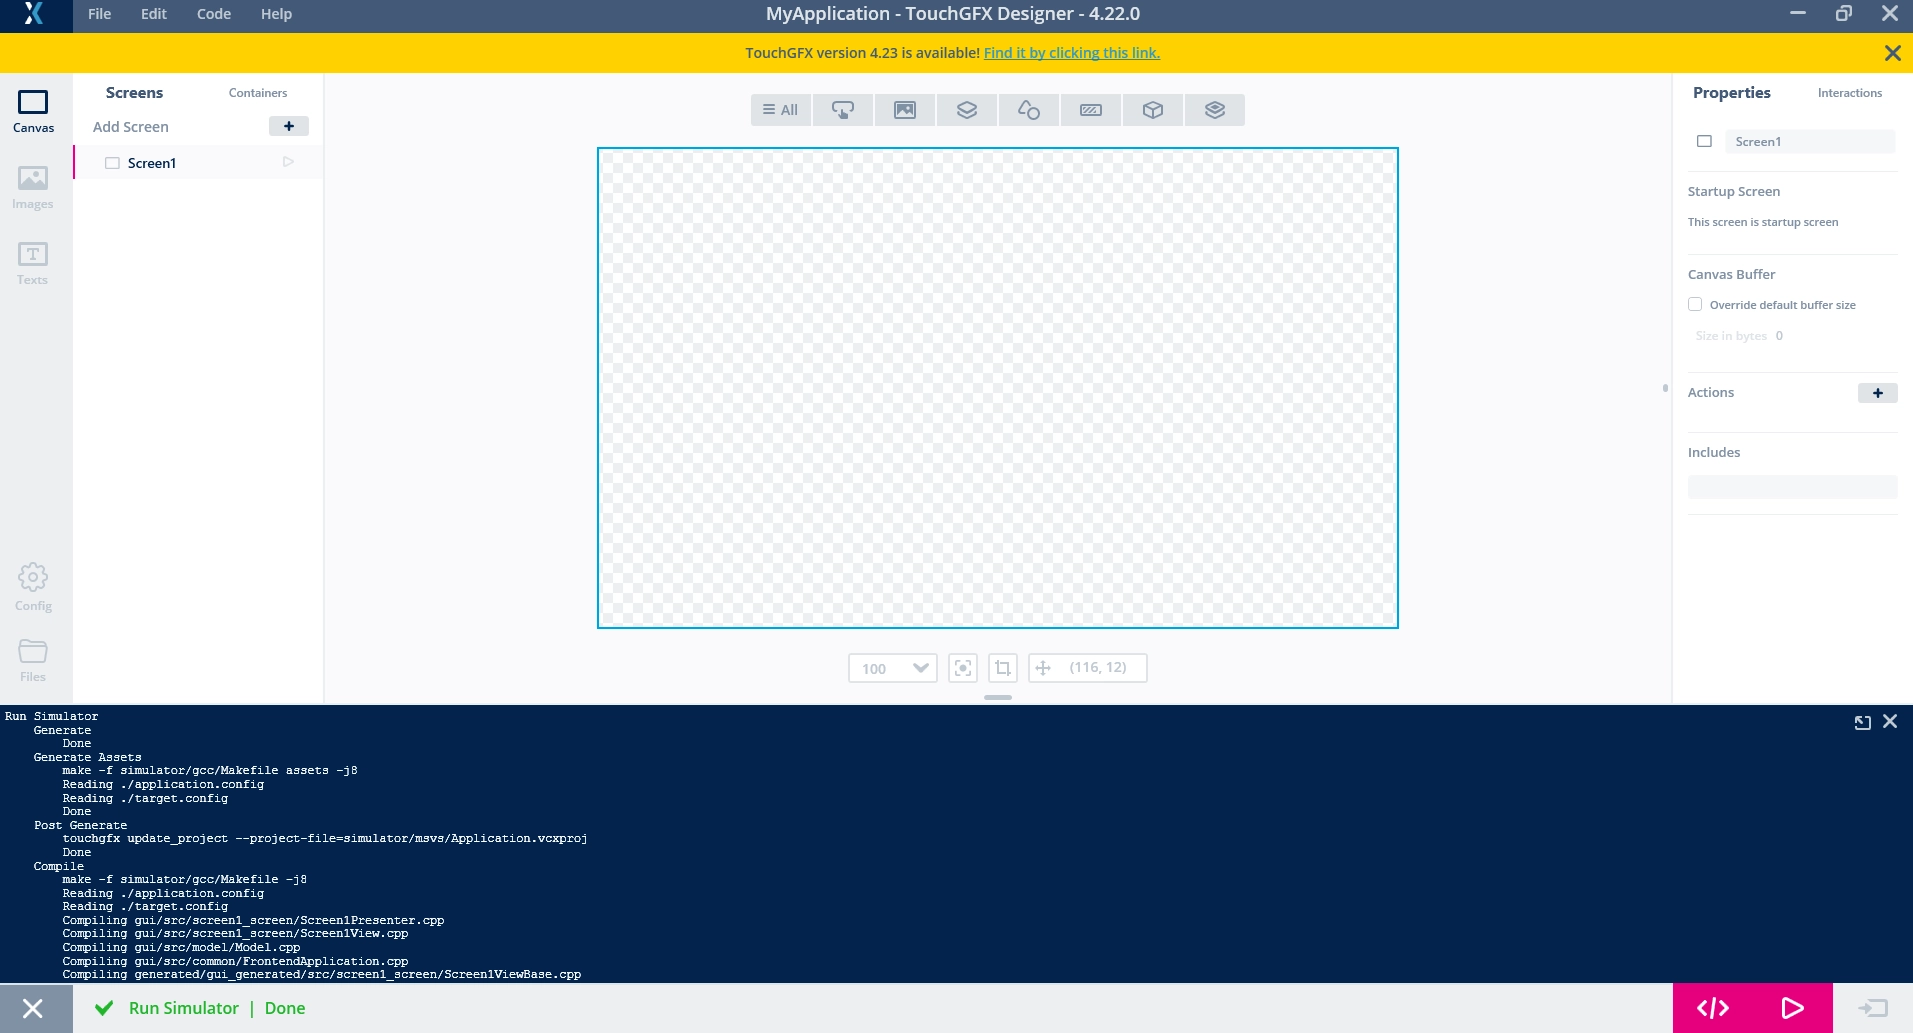This screenshot has height=1033, width=1913.
Task: Open the Shapes widget category
Action: click(1028, 110)
